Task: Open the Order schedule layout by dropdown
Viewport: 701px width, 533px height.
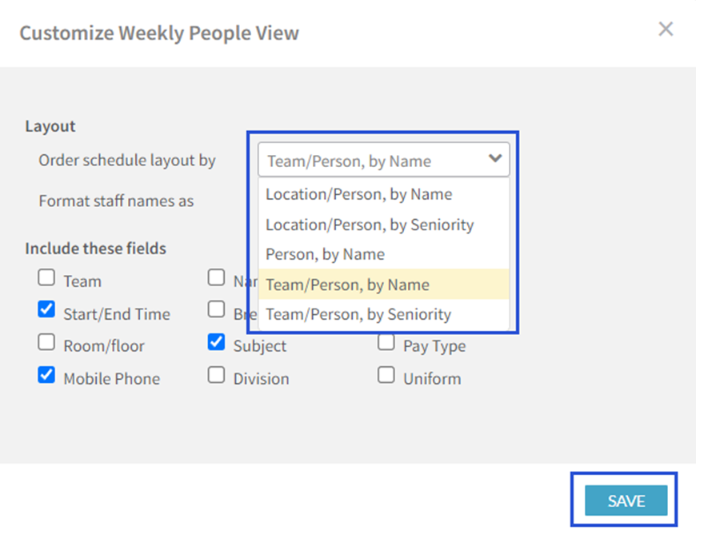Action: (x=384, y=160)
